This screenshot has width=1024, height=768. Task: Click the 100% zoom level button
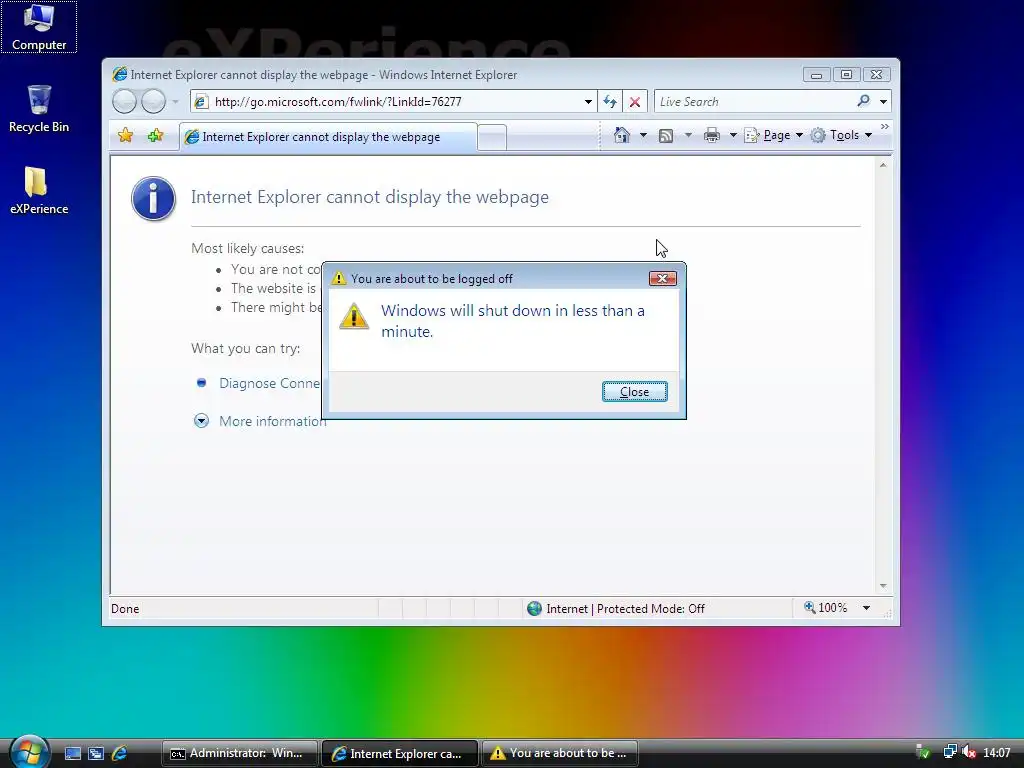(825, 608)
